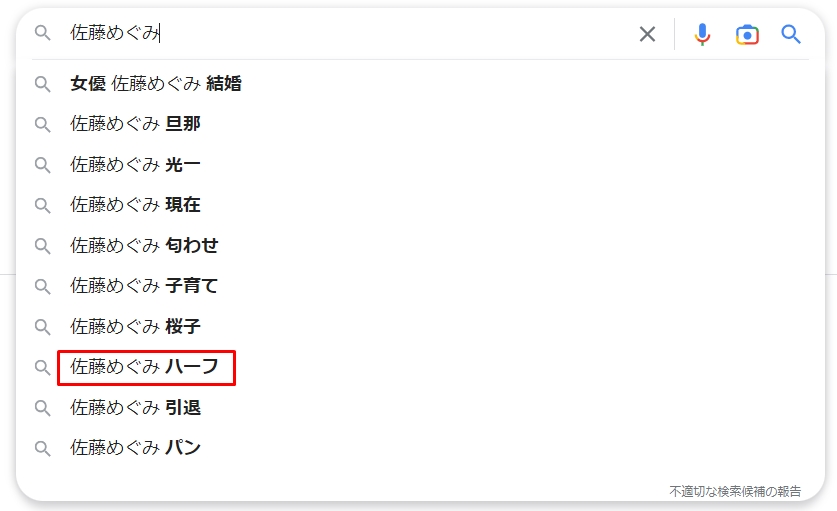The height and width of the screenshot is (511, 837).
Task: Pick the suggestion 佐藤めぐみ 子育て
Action: coord(144,286)
